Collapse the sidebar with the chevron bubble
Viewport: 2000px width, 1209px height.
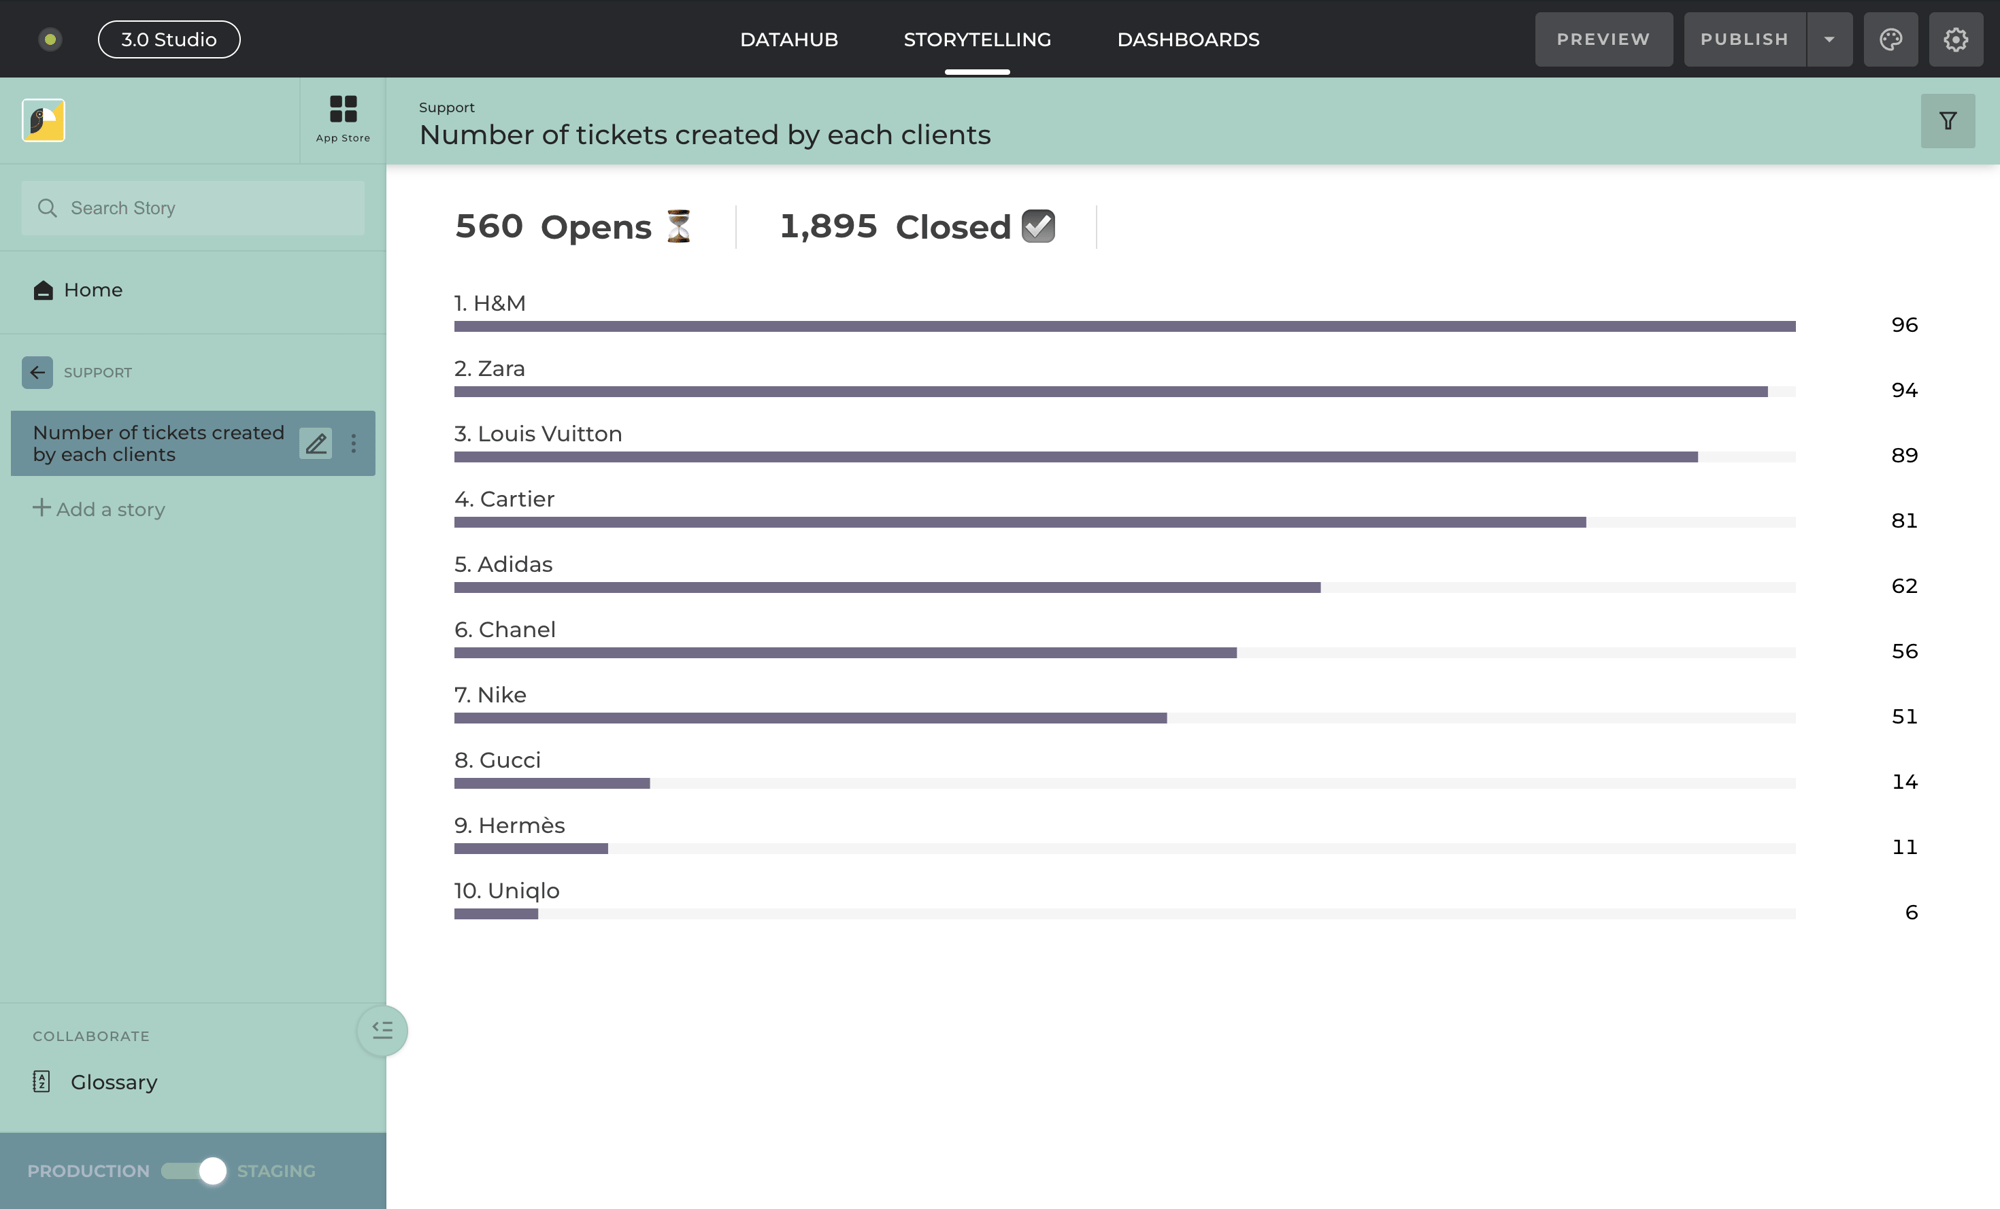click(382, 1030)
